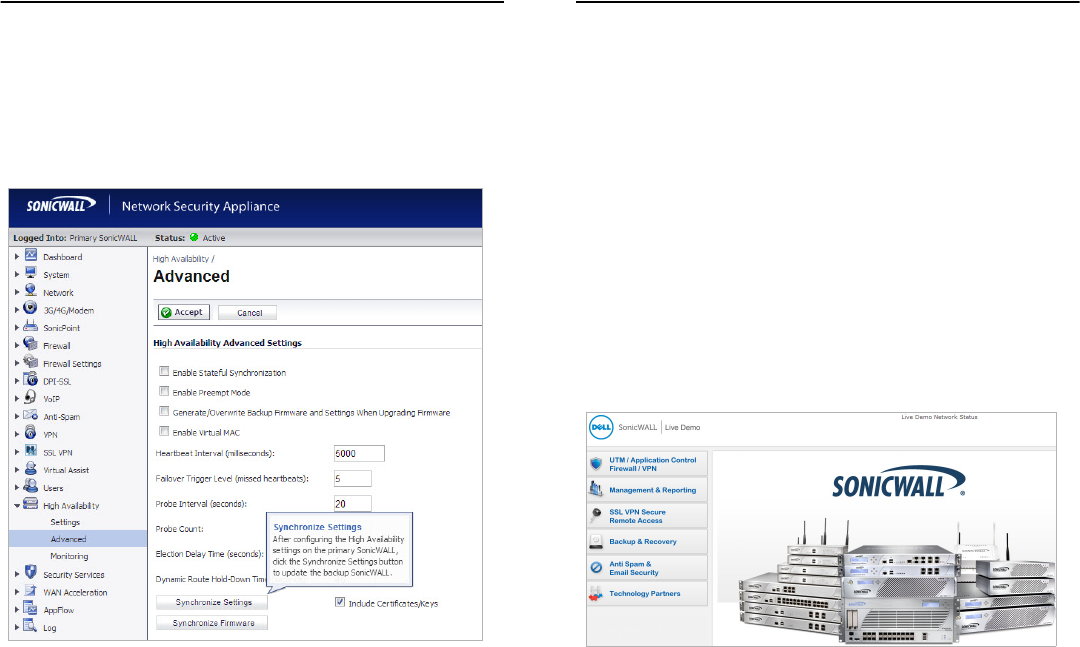
Task: Click Live Demo Network Status link
Action: tap(939, 417)
